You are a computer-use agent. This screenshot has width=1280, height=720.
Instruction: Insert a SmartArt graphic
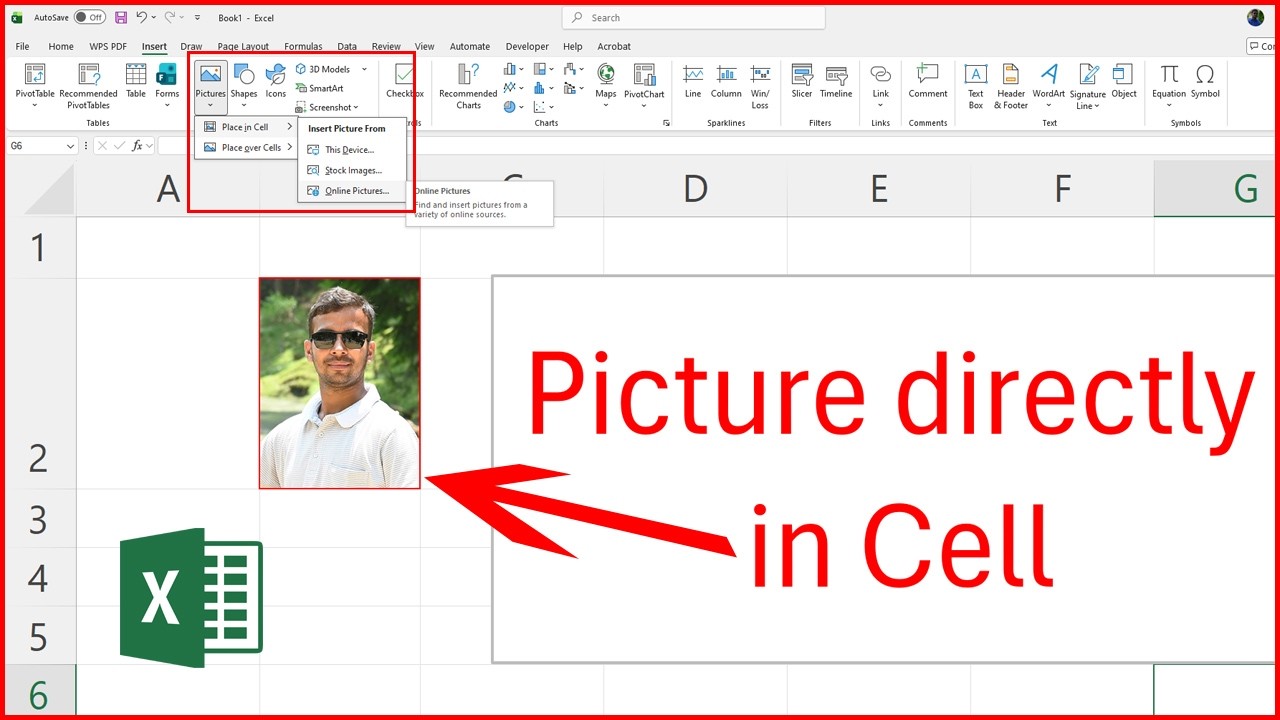click(x=319, y=88)
